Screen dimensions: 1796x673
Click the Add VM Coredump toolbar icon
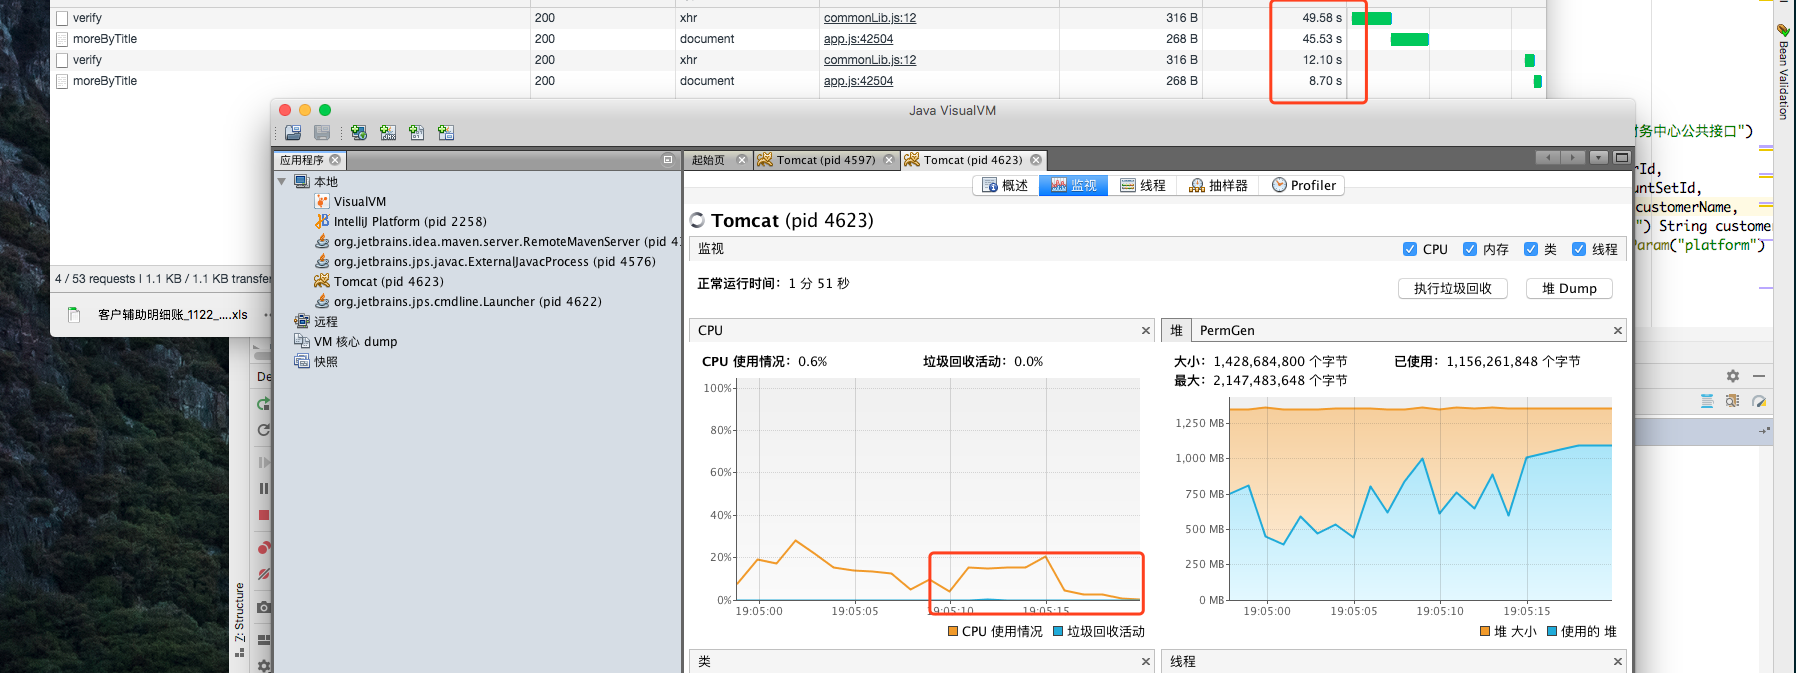(x=417, y=132)
